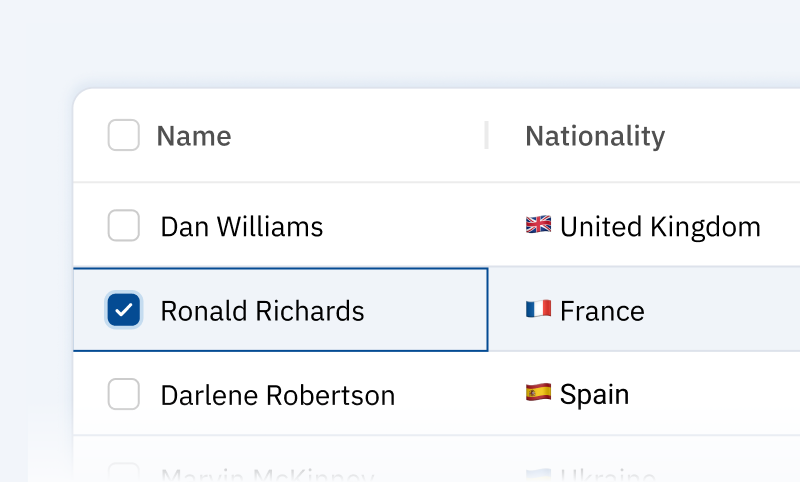This screenshot has height=482, width=800.
Task: Uncheck the Ronald Richards row checkbox
Action: click(x=124, y=310)
